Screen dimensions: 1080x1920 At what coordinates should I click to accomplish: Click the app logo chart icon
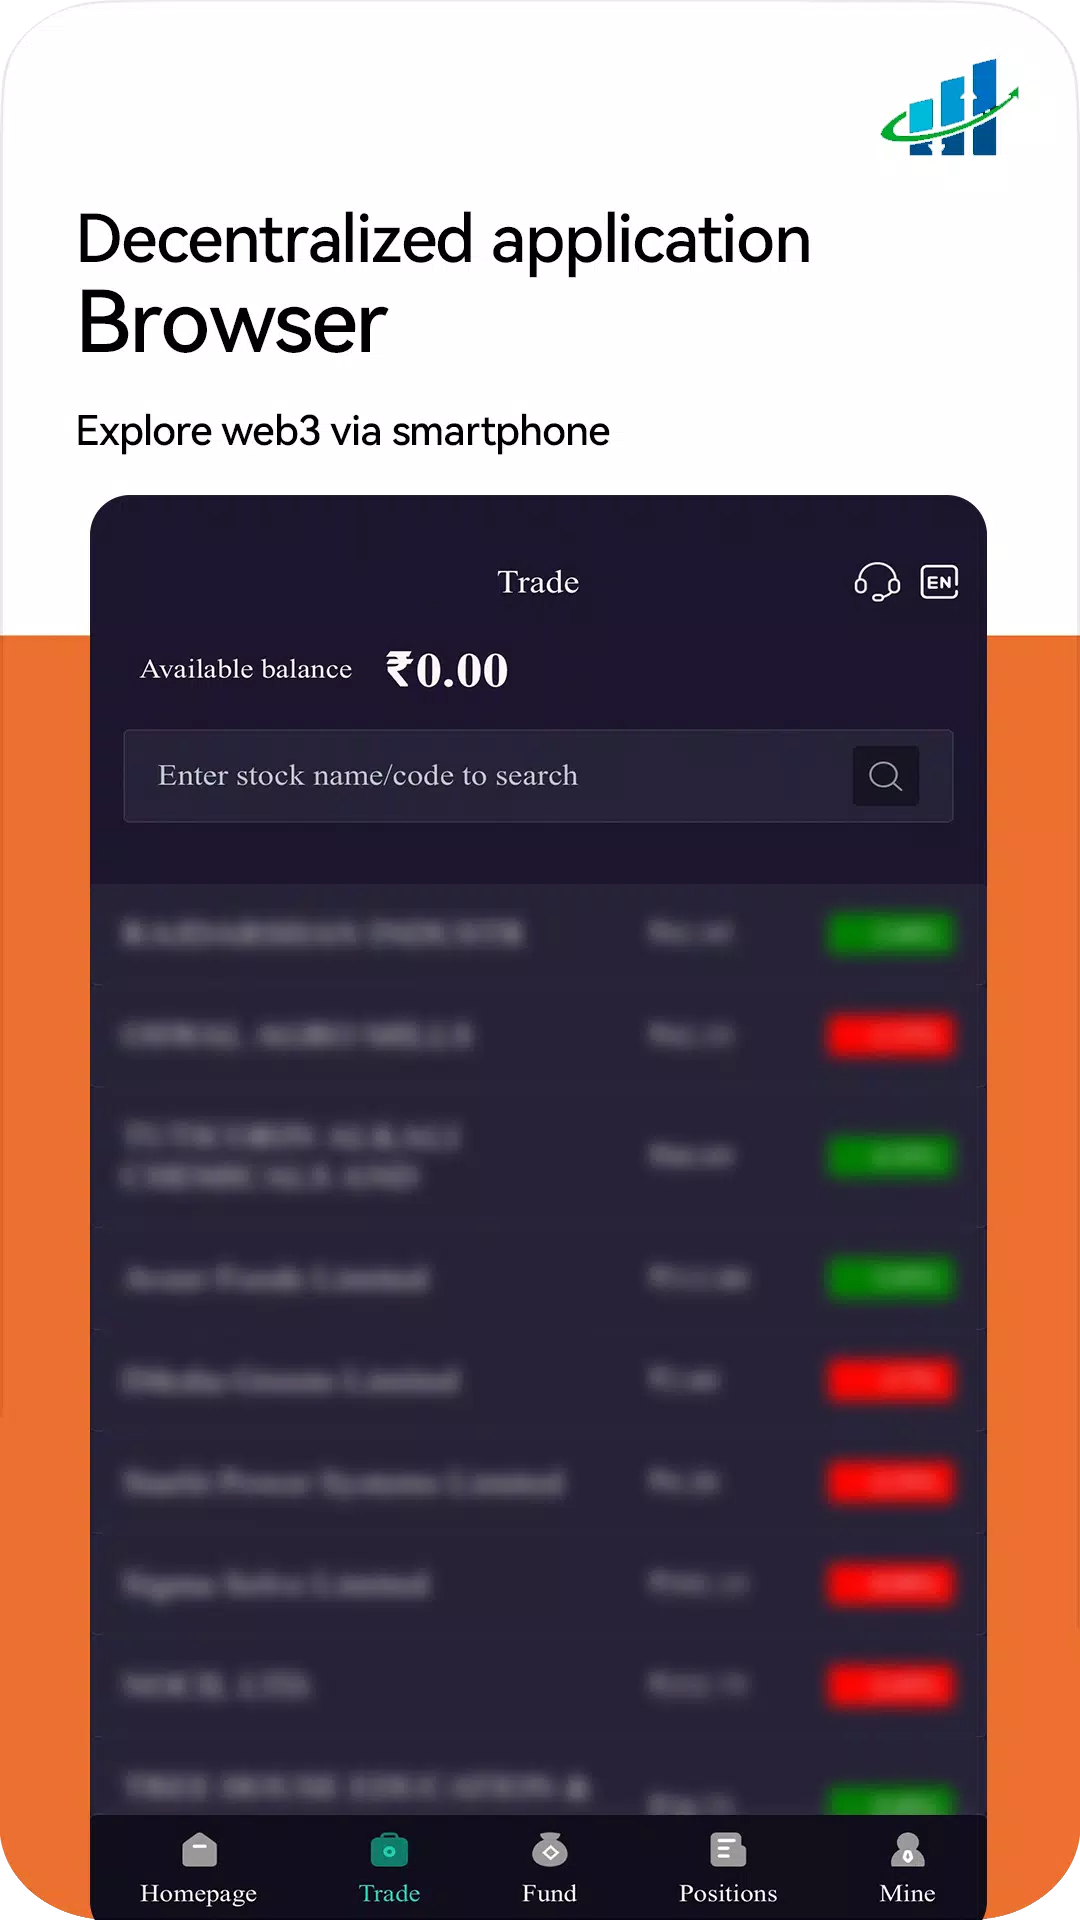pyautogui.click(x=950, y=108)
